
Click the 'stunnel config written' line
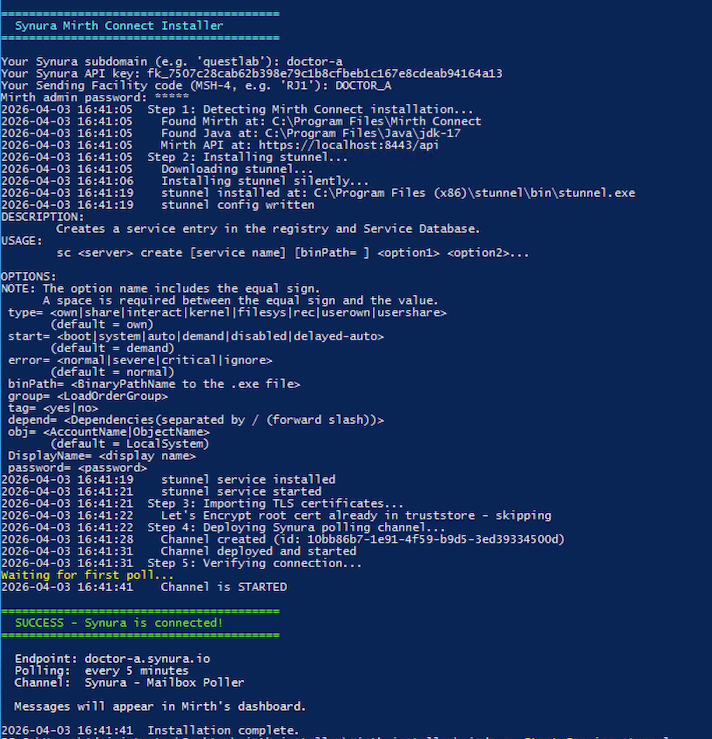[x=237, y=205]
